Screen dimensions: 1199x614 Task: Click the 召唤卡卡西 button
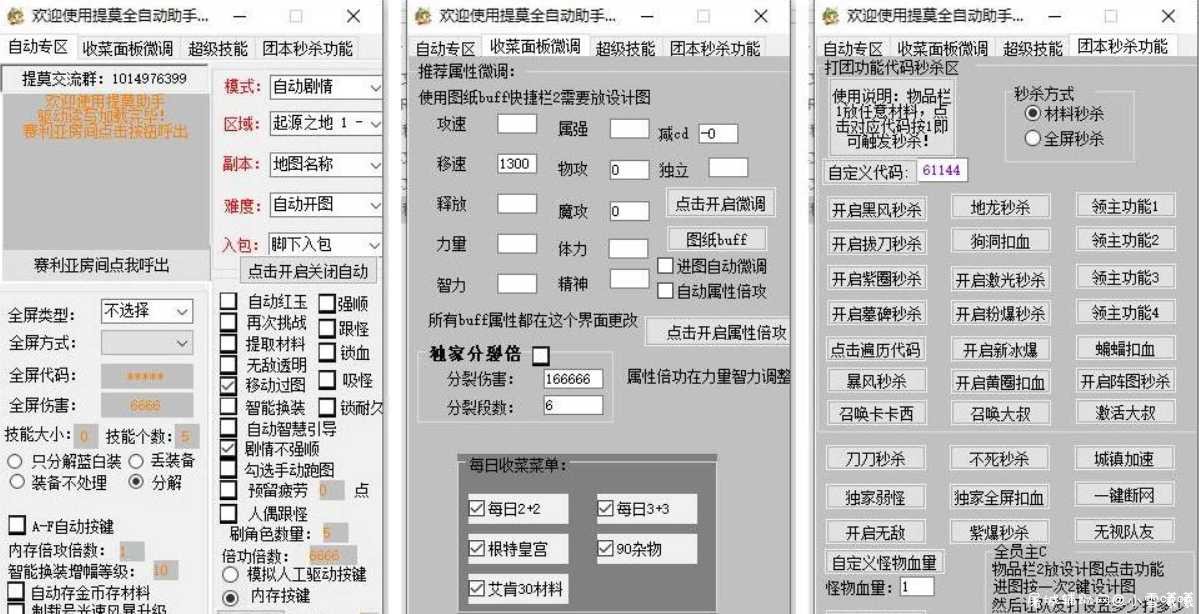pos(876,414)
